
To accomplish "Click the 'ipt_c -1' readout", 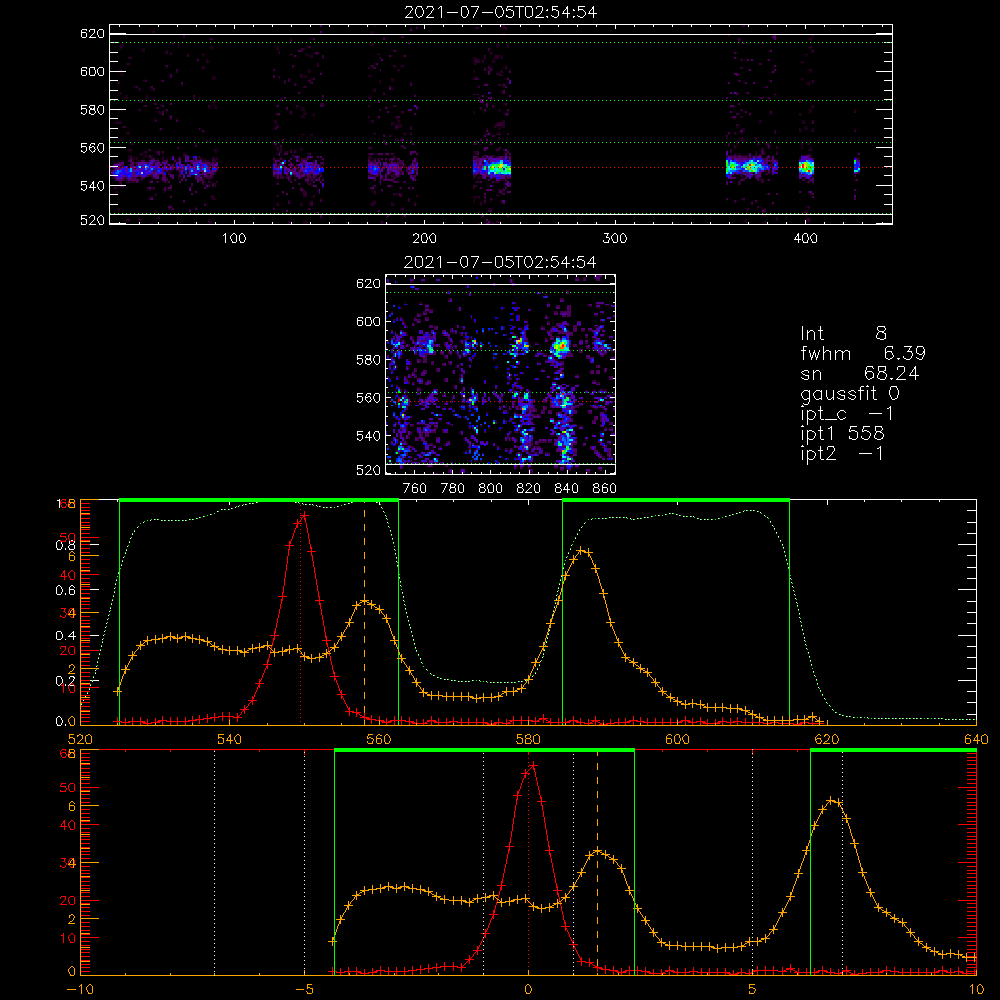I will (x=847, y=414).
